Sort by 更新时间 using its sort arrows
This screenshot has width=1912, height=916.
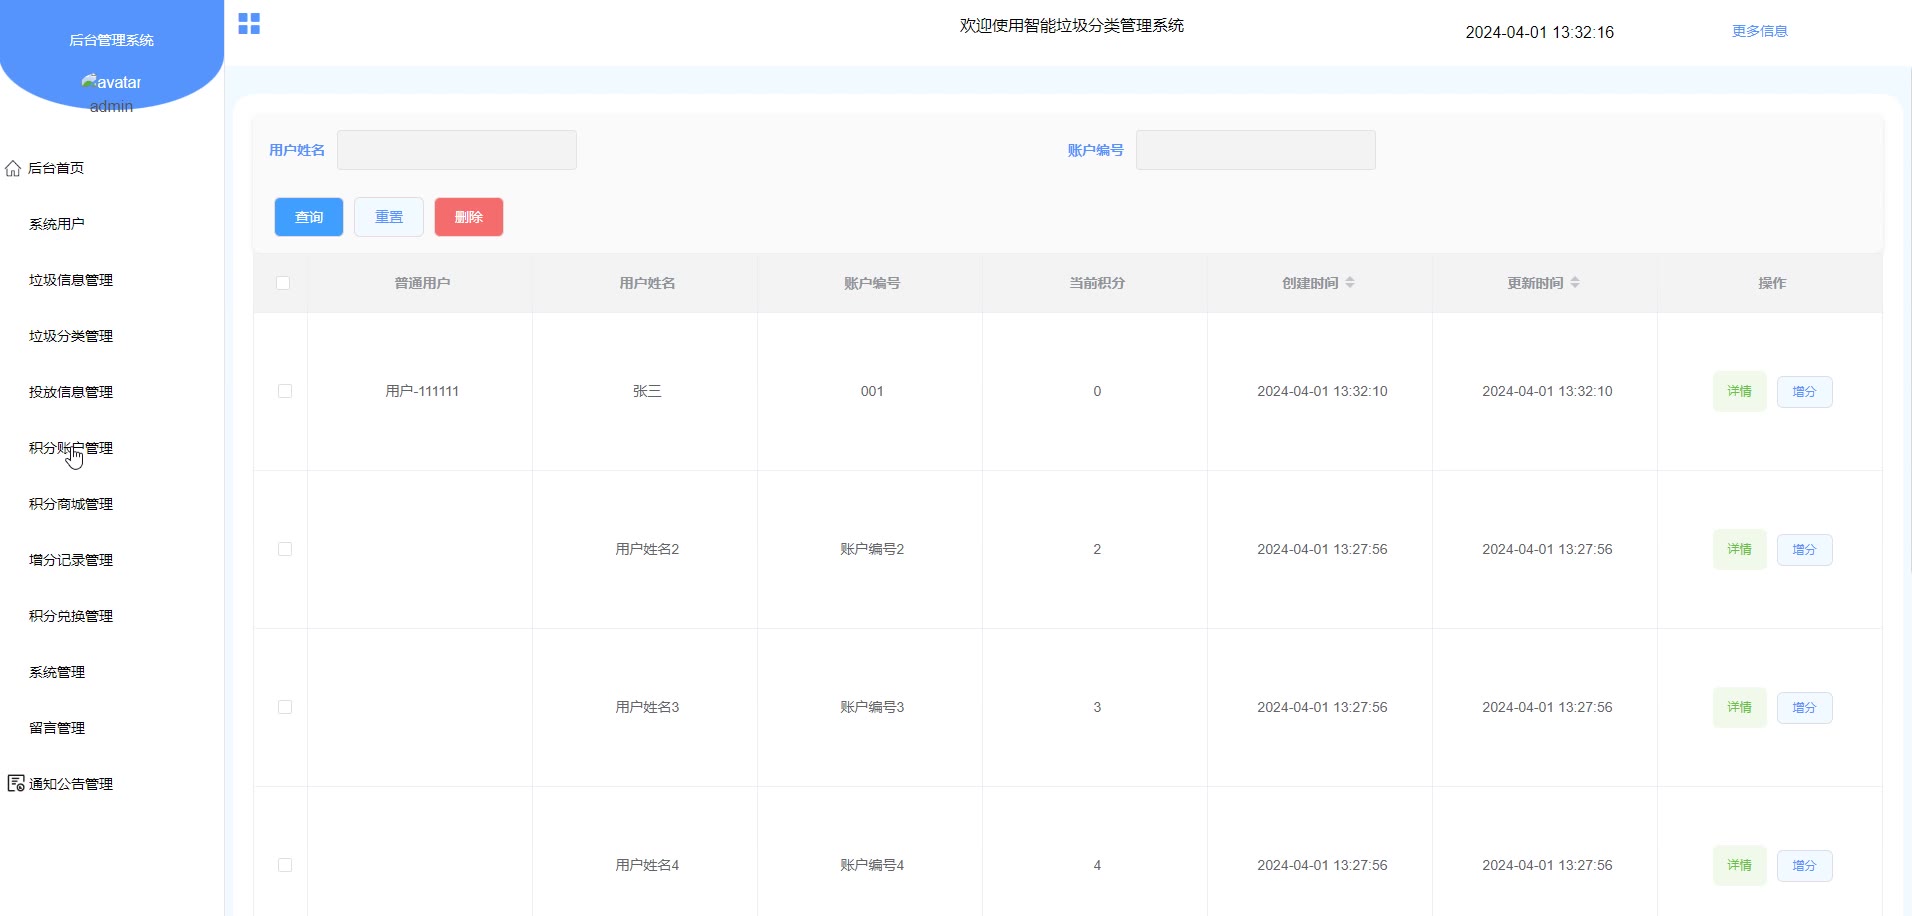click(1575, 283)
